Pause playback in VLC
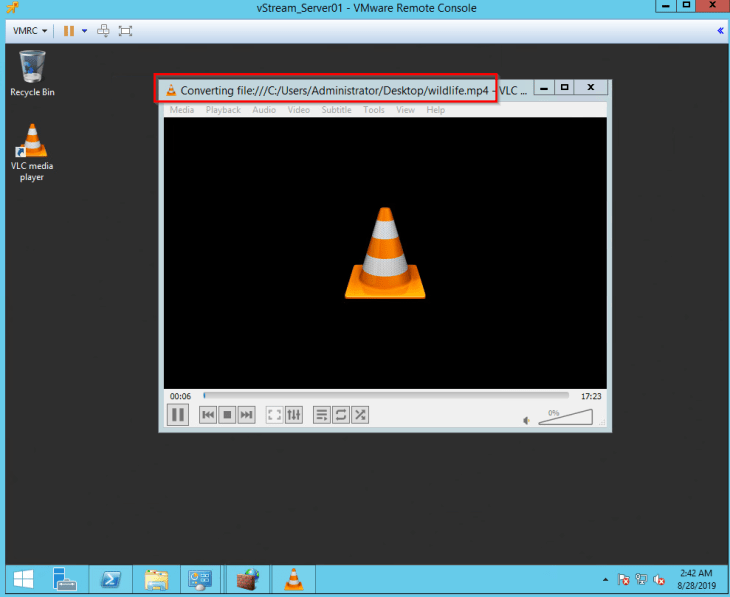The width and height of the screenshot is (730, 597). point(178,414)
